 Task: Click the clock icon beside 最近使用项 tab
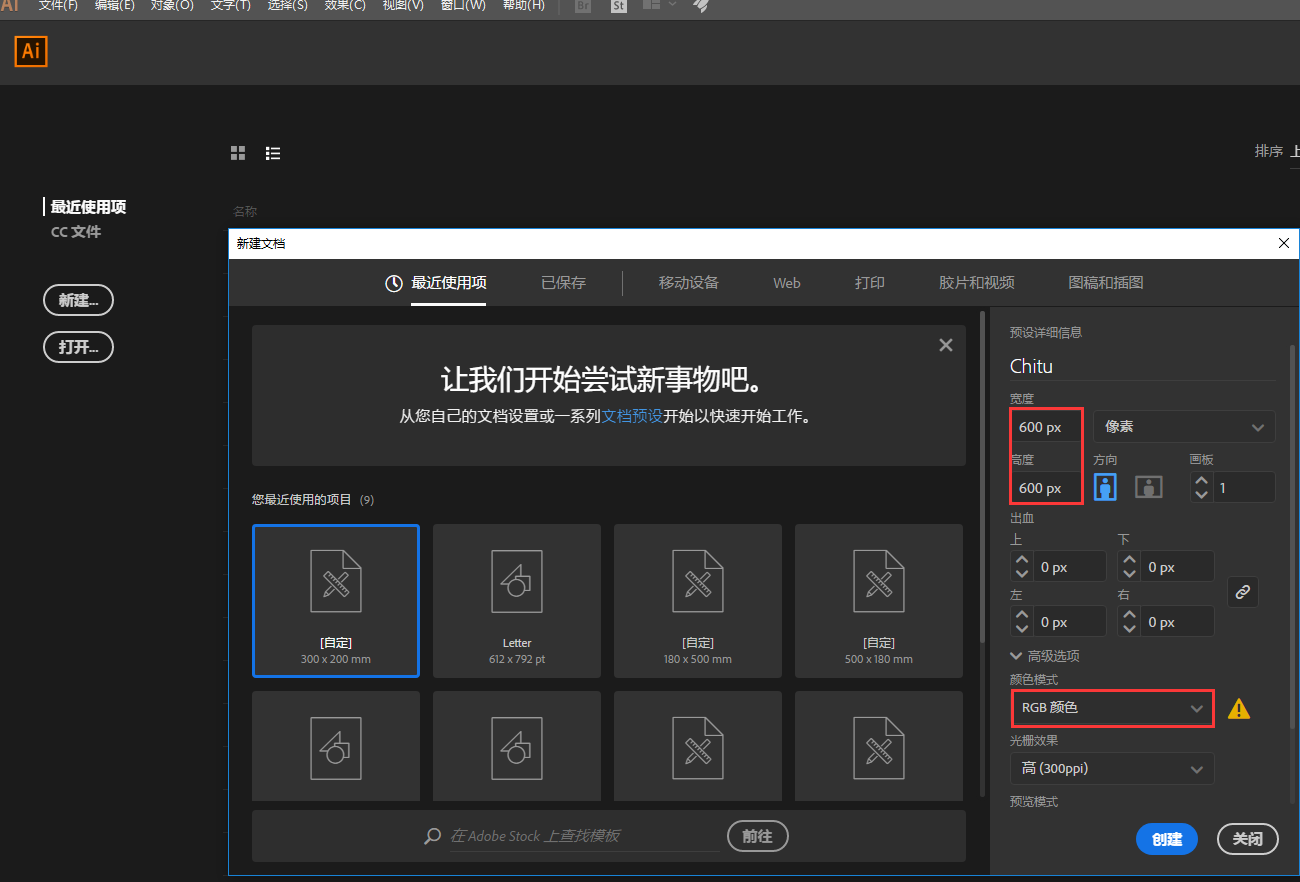[x=394, y=283]
